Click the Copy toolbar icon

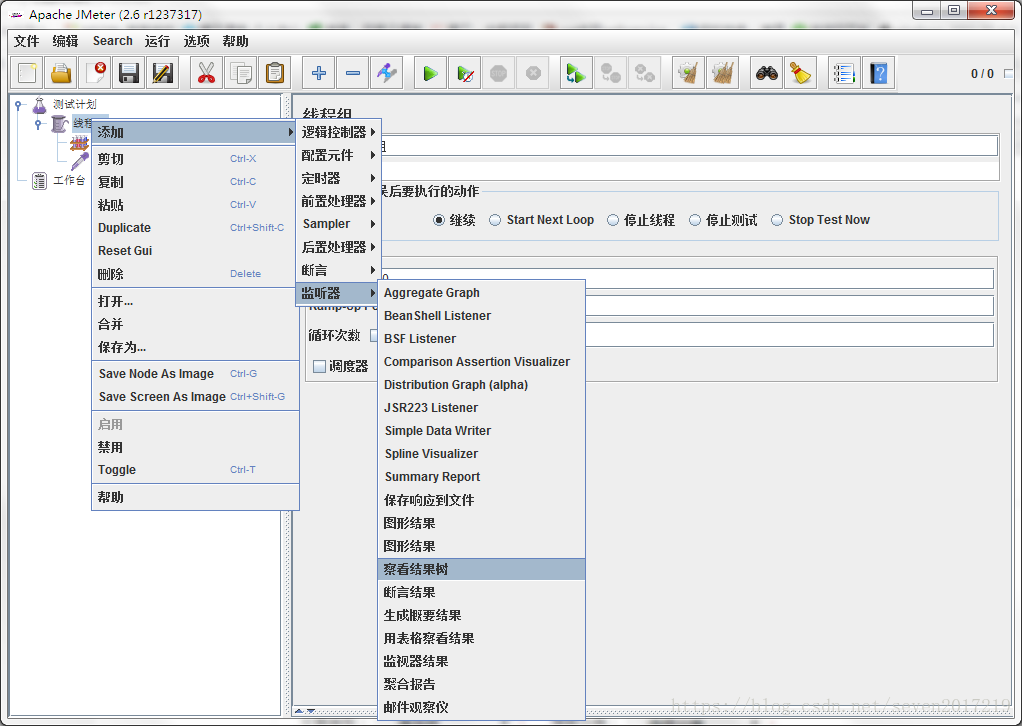241,73
